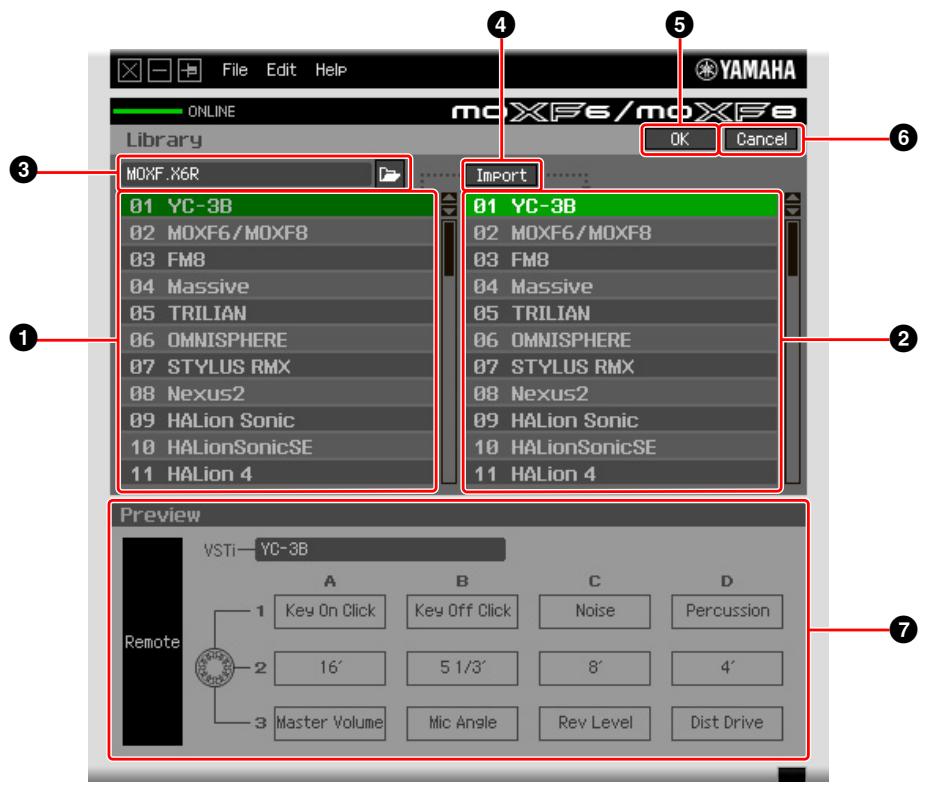Screen dimensions: 929x789
Task: Click the MOXF.X6R file name field
Action: (247, 174)
